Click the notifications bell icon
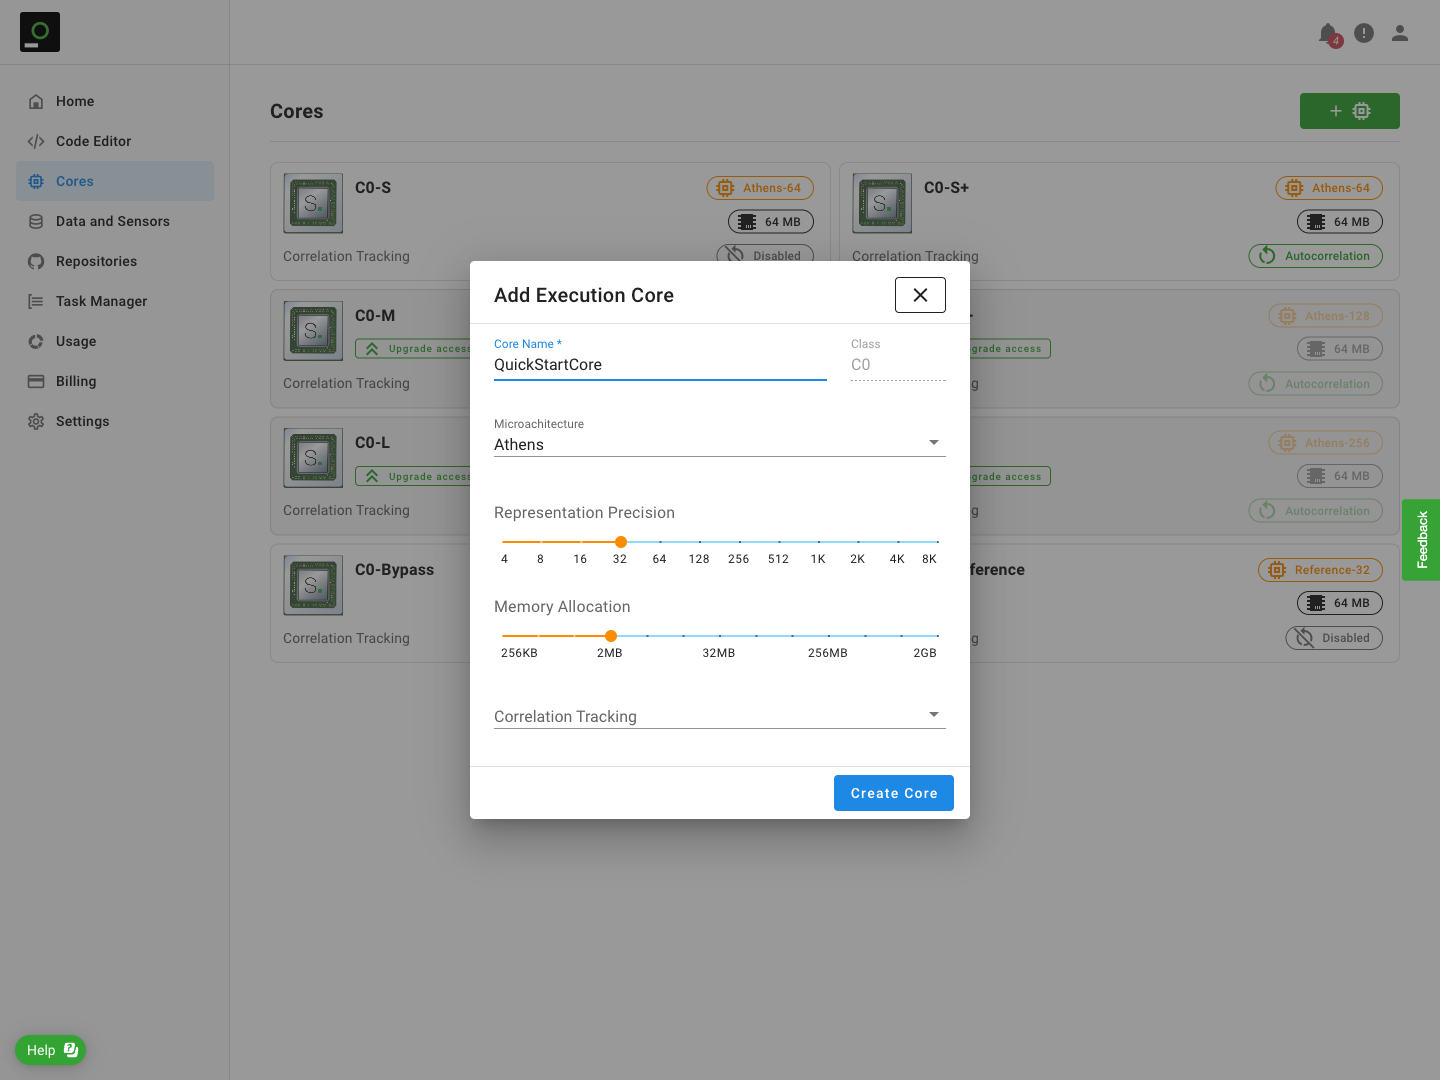 pos(1328,34)
